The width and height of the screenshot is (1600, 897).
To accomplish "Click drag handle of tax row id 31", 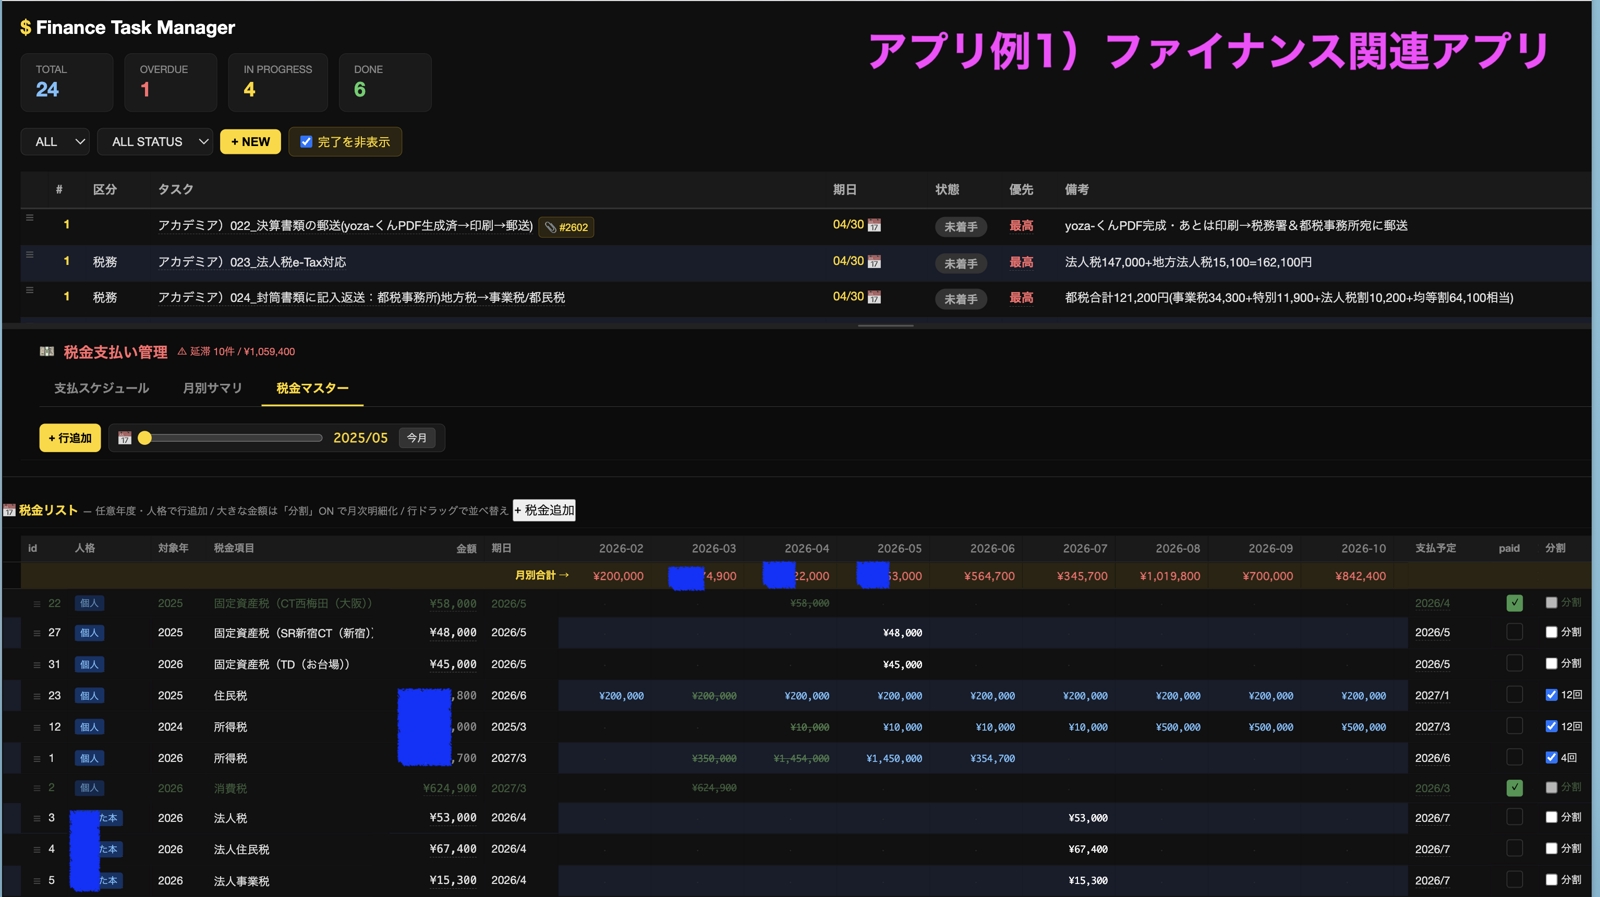I will (x=37, y=665).
